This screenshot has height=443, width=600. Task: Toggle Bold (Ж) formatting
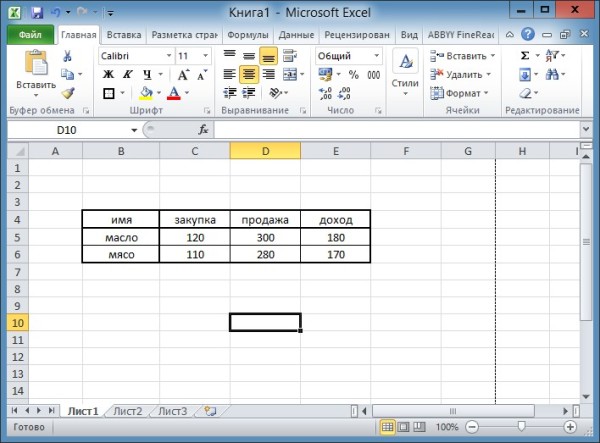point(109,74)
